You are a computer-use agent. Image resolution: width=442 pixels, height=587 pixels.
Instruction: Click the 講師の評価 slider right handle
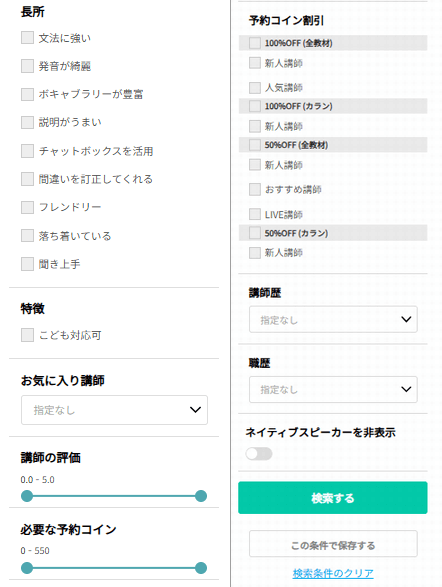click(201, 496)
